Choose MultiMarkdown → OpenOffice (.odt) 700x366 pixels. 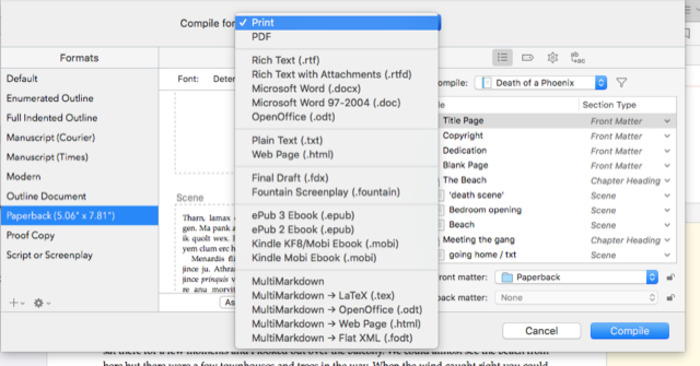(338, 310)
